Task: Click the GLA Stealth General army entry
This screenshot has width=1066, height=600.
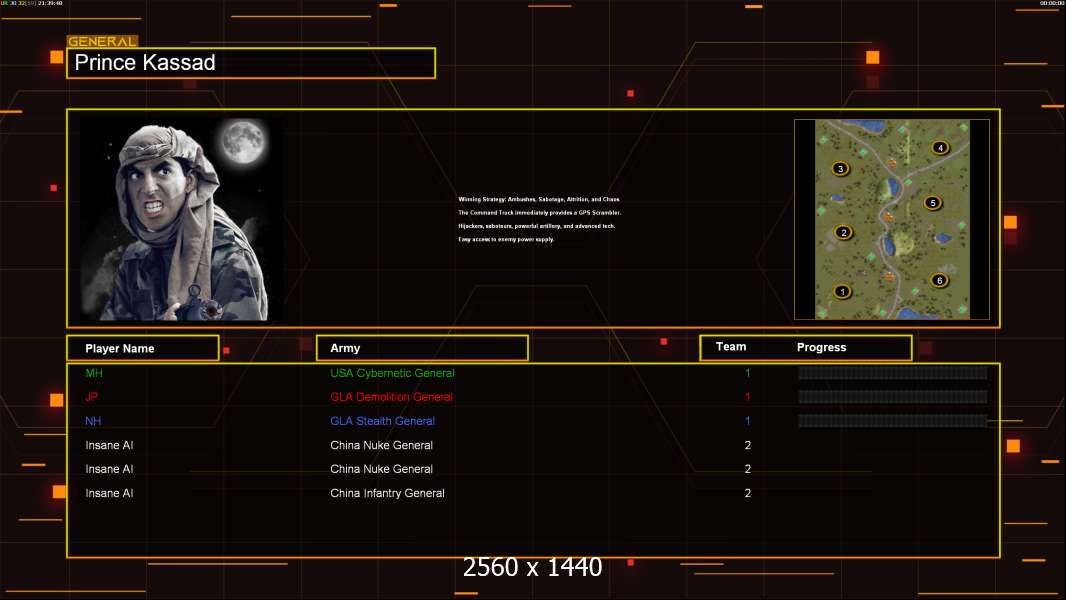Action: [x=382, y=421]
